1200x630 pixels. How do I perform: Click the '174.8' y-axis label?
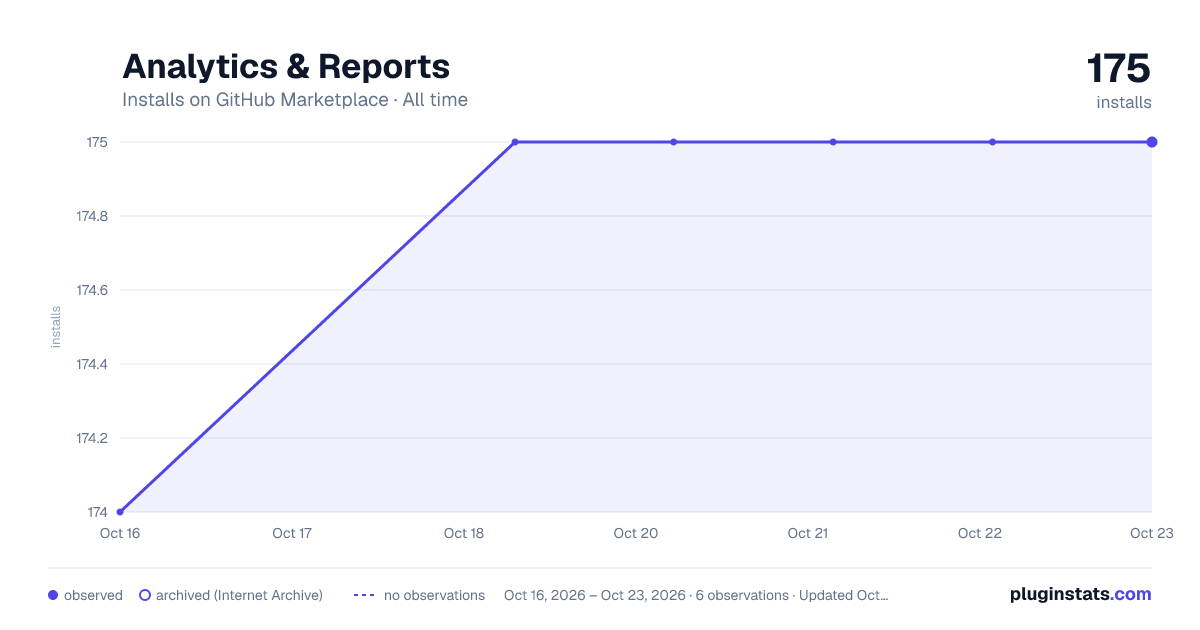point(92,216)
